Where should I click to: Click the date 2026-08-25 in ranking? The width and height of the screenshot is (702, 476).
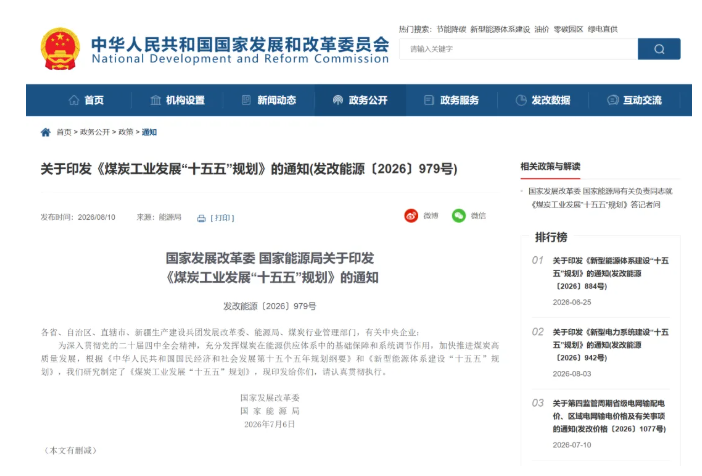[572, 302]
